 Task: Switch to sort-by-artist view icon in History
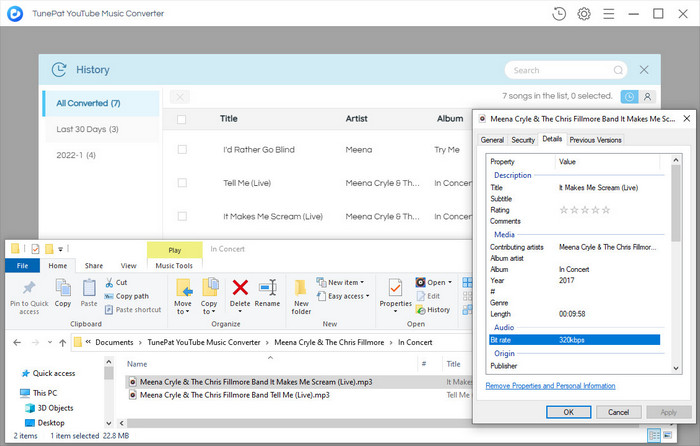[647, 96]
